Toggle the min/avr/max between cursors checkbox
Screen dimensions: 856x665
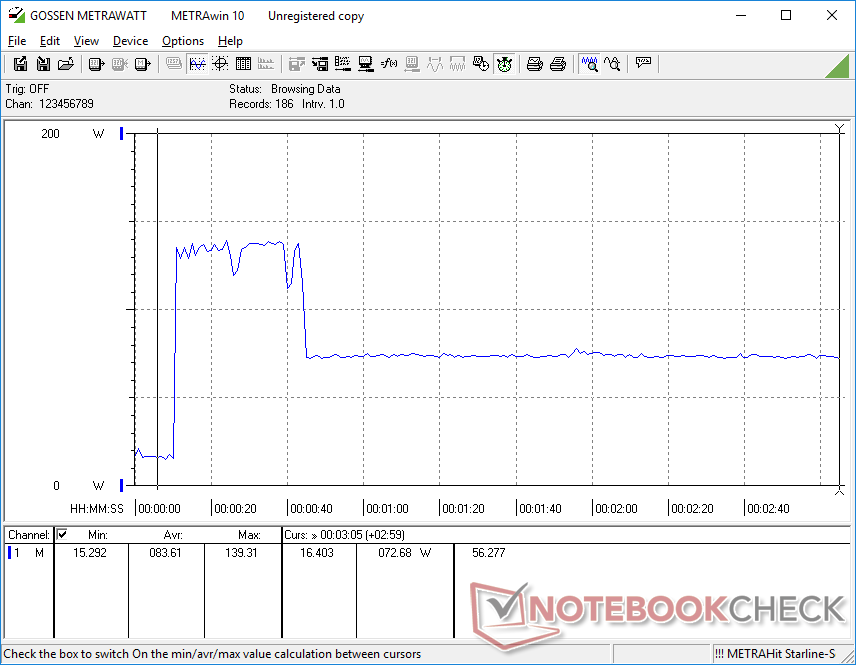(x=62, y=535)
